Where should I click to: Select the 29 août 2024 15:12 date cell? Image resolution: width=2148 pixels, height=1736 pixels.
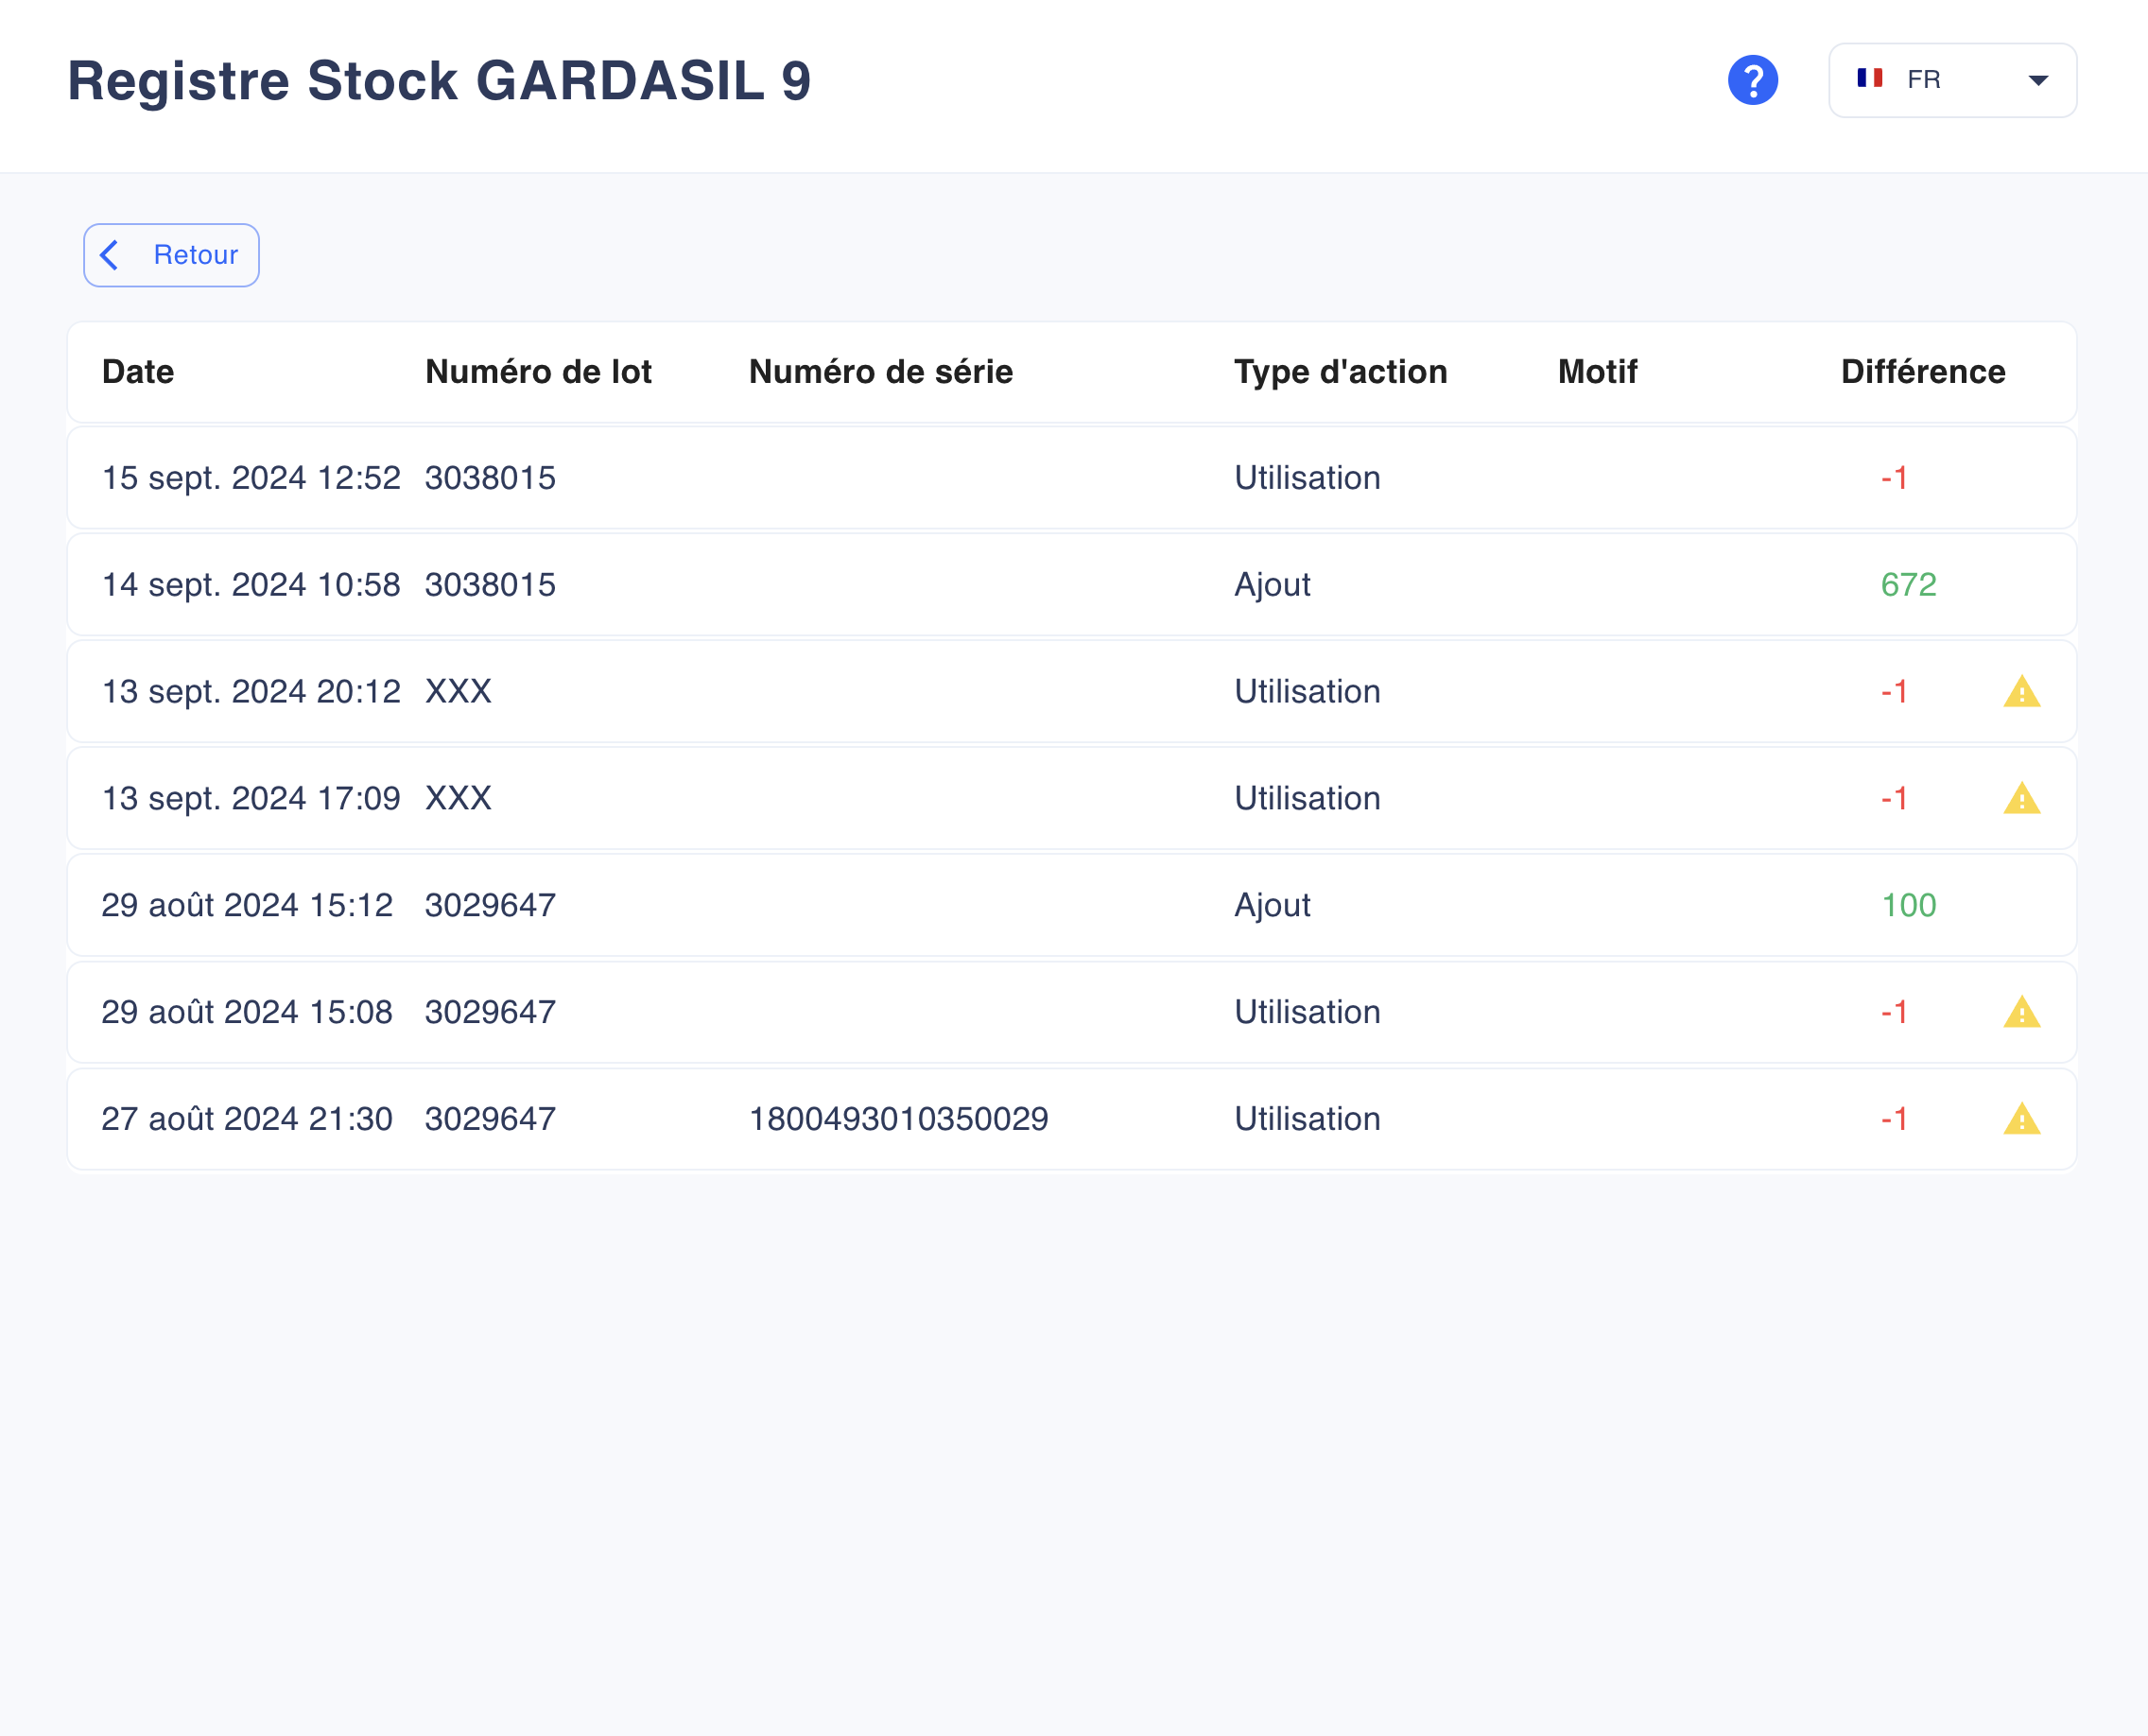[247, 905]
